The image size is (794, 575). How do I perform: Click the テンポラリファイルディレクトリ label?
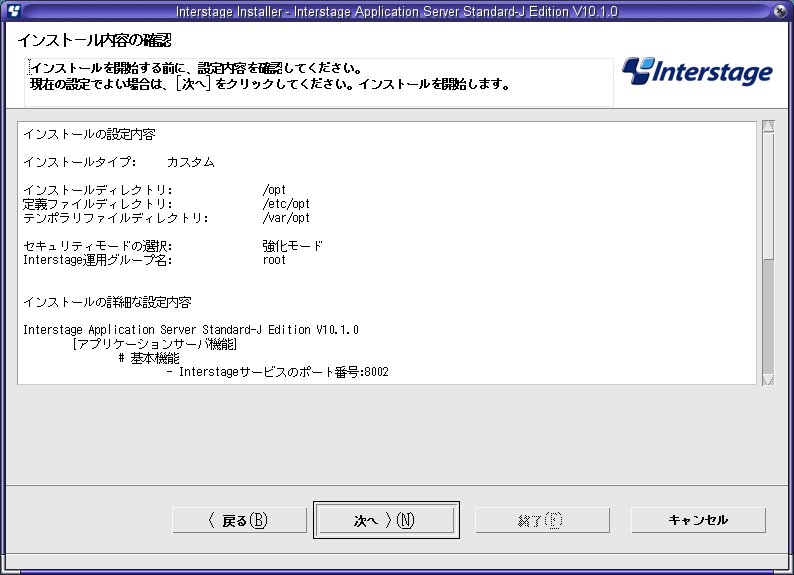pos(116,218)
